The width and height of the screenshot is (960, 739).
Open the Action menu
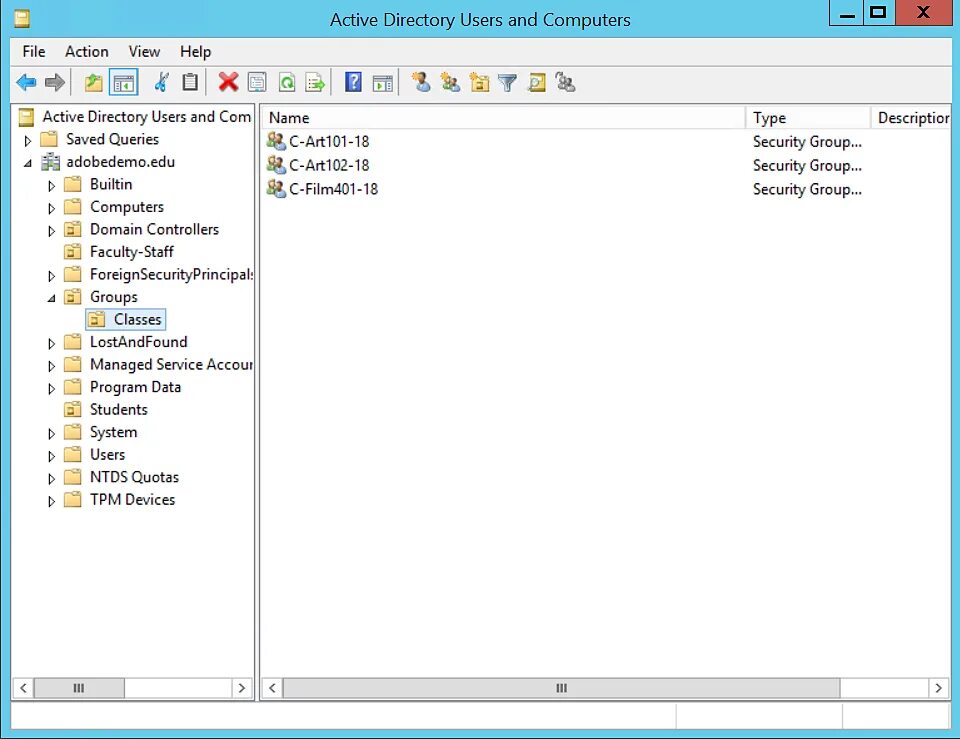pyautogui.click(x=87, y=52)
